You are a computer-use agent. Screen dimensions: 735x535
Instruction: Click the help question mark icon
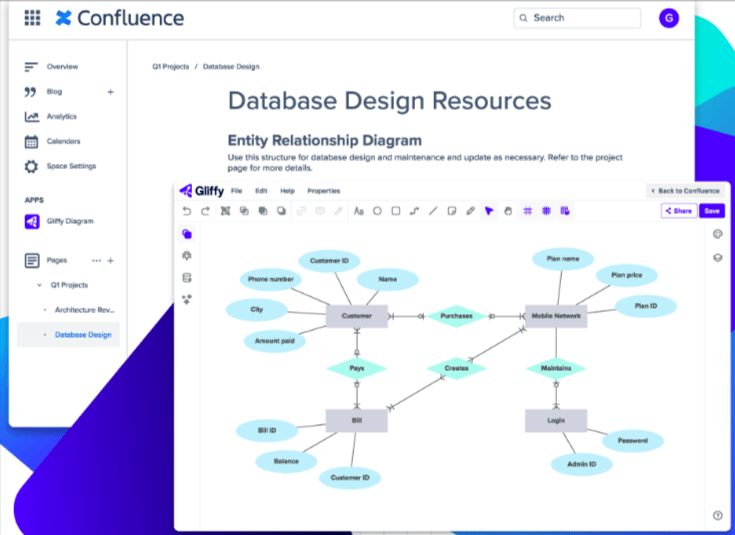tap(718, 515)
